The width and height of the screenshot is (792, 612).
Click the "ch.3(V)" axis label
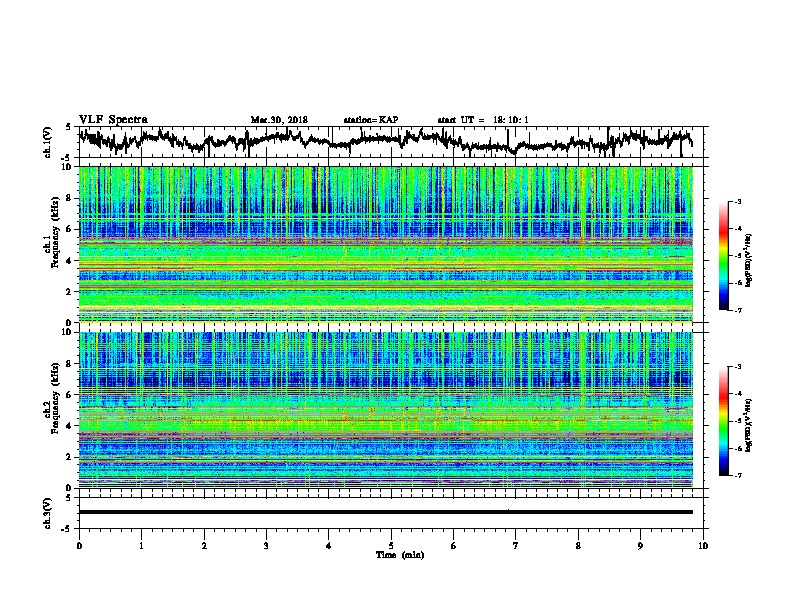point(47,513)
